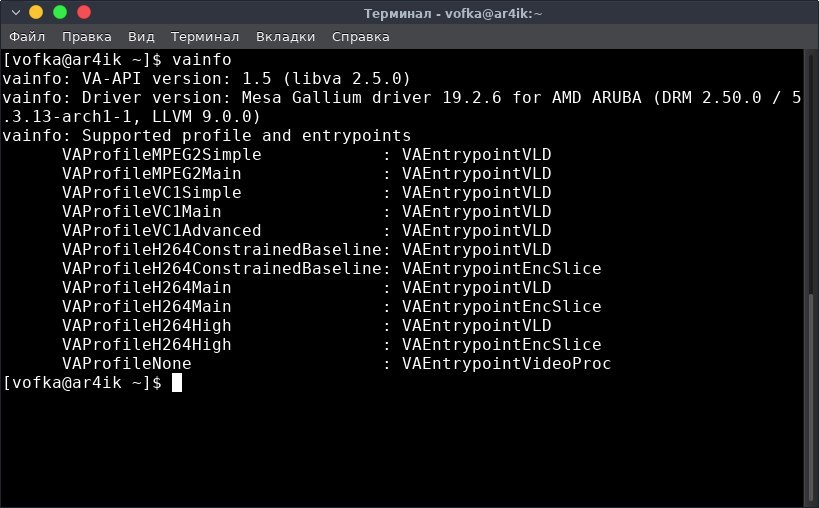Open the Правка menu

click(87, 37)
